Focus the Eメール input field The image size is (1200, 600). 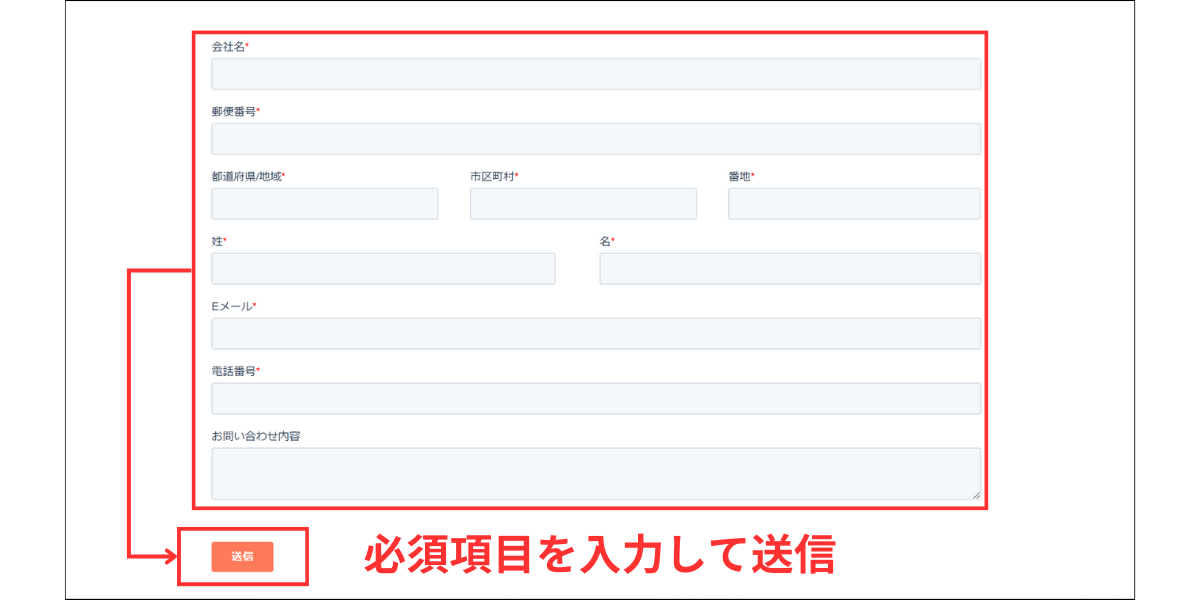tap(596, 334)
